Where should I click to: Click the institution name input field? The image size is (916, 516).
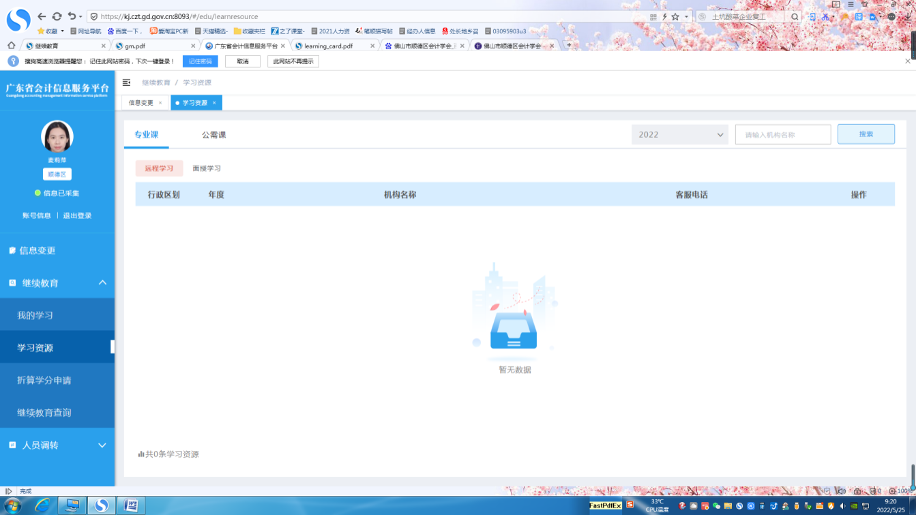[x=783, y=134]
